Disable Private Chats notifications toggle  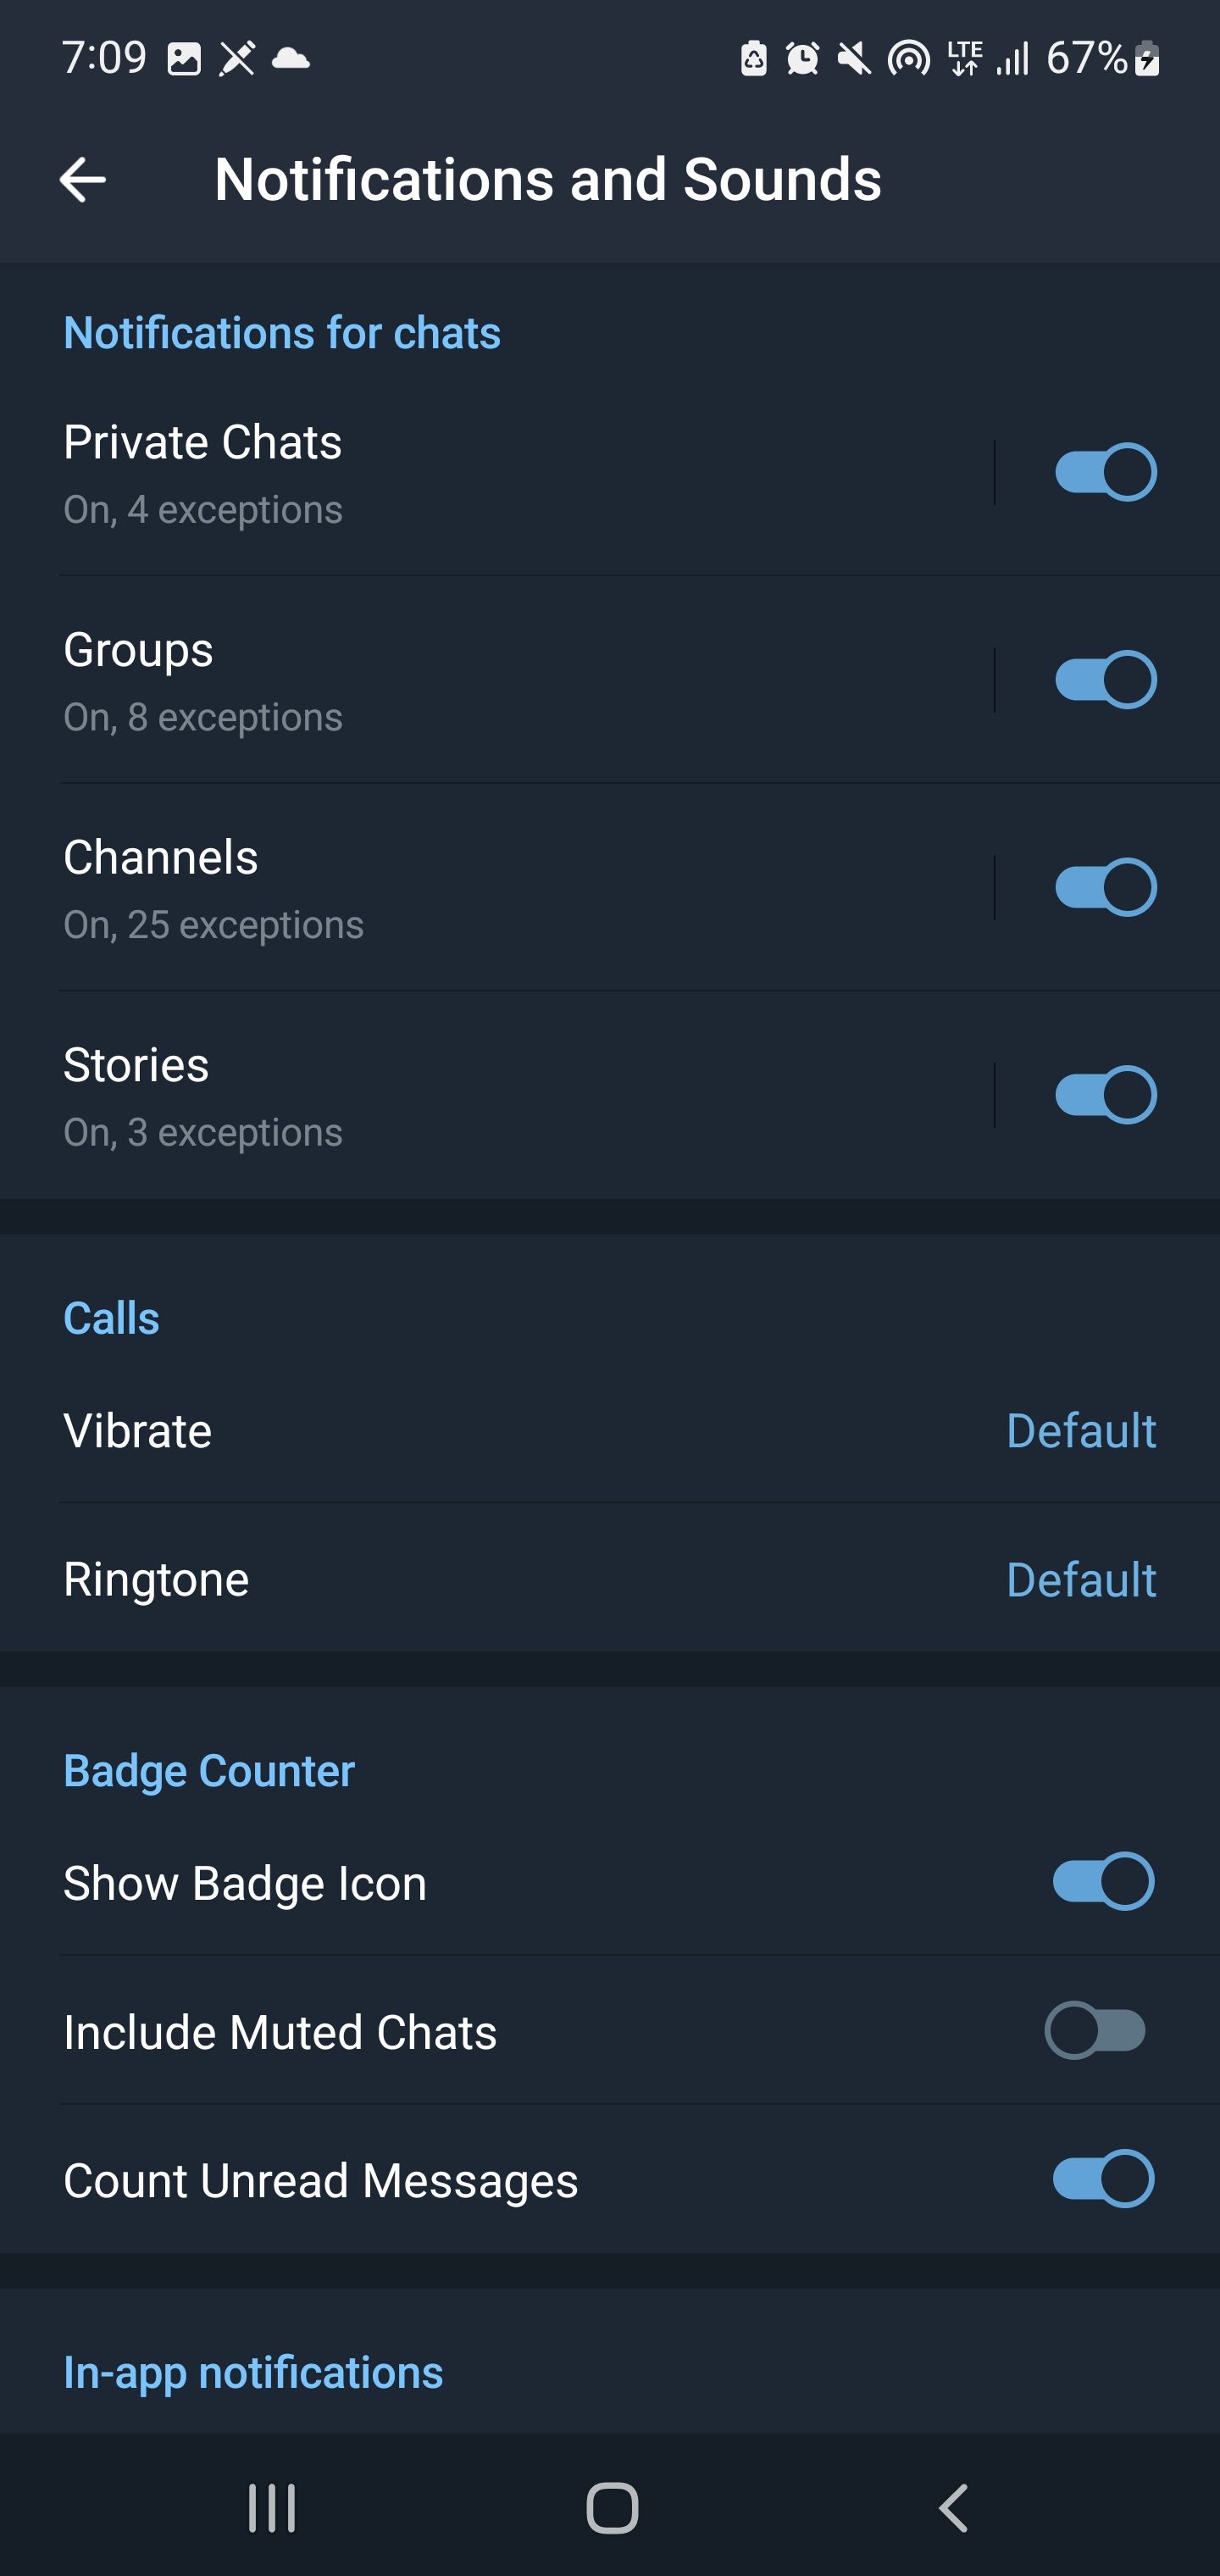click(1105, 472)
